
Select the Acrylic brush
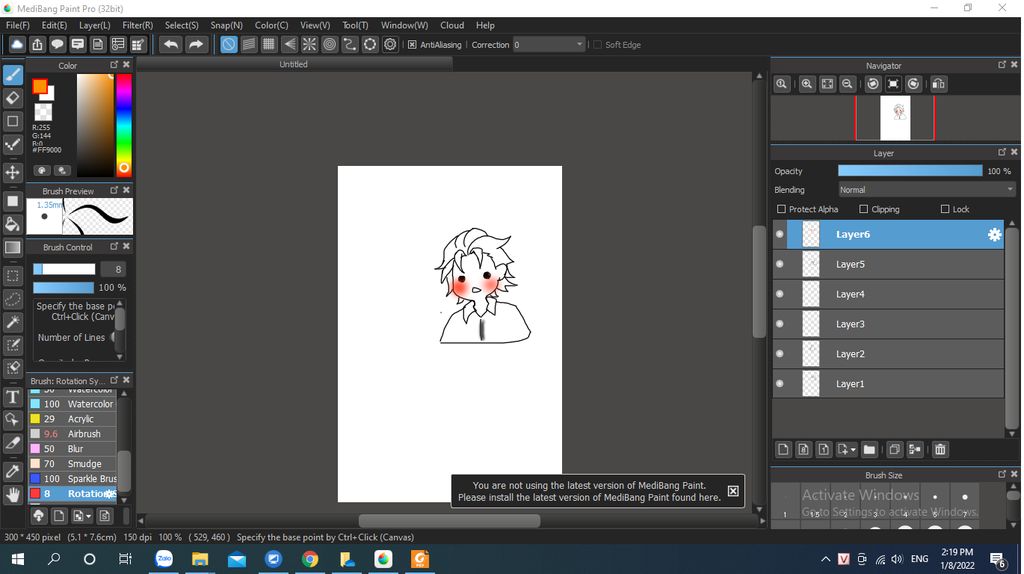click(72, 419)
